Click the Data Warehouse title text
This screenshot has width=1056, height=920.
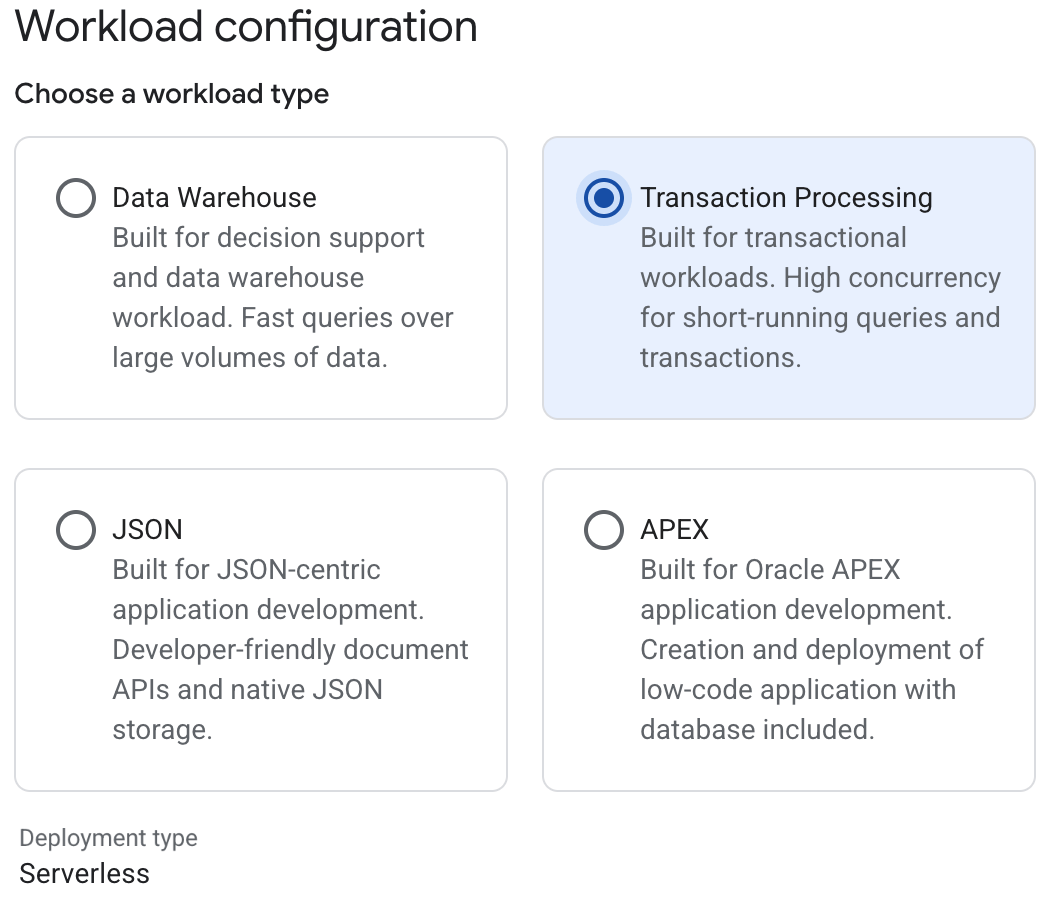click(x=213, y=197)
